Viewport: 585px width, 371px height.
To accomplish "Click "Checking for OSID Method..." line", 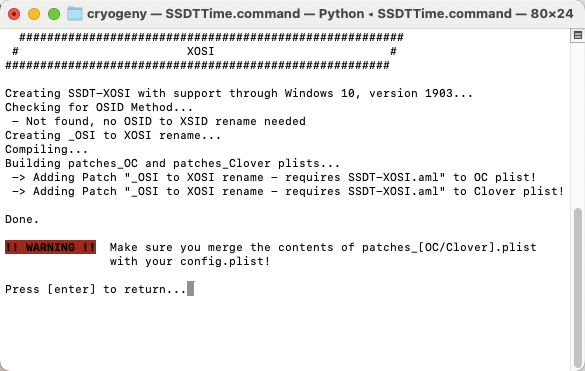I will coord(99,107).
